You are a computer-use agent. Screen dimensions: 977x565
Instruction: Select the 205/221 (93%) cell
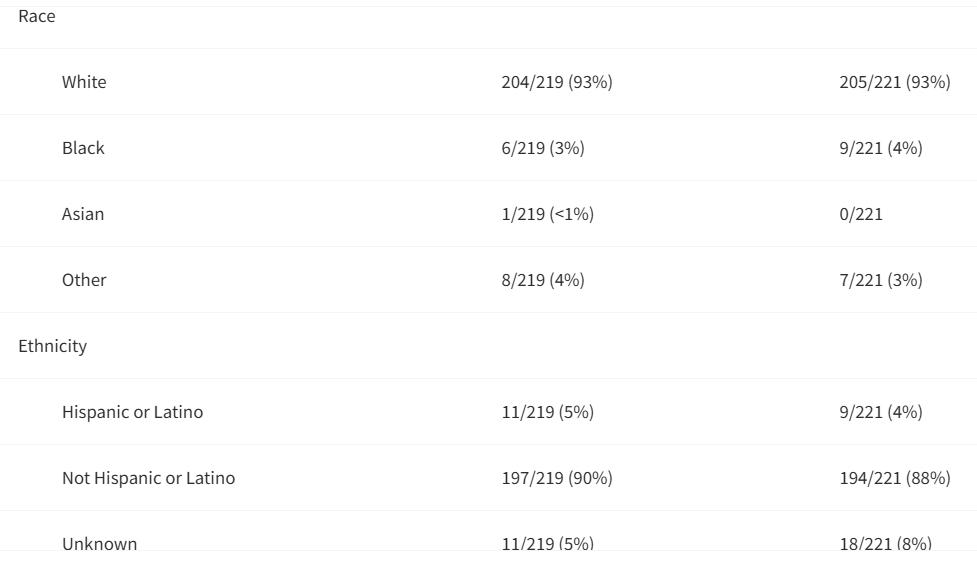pyautogui.click(x=894, y=82)
